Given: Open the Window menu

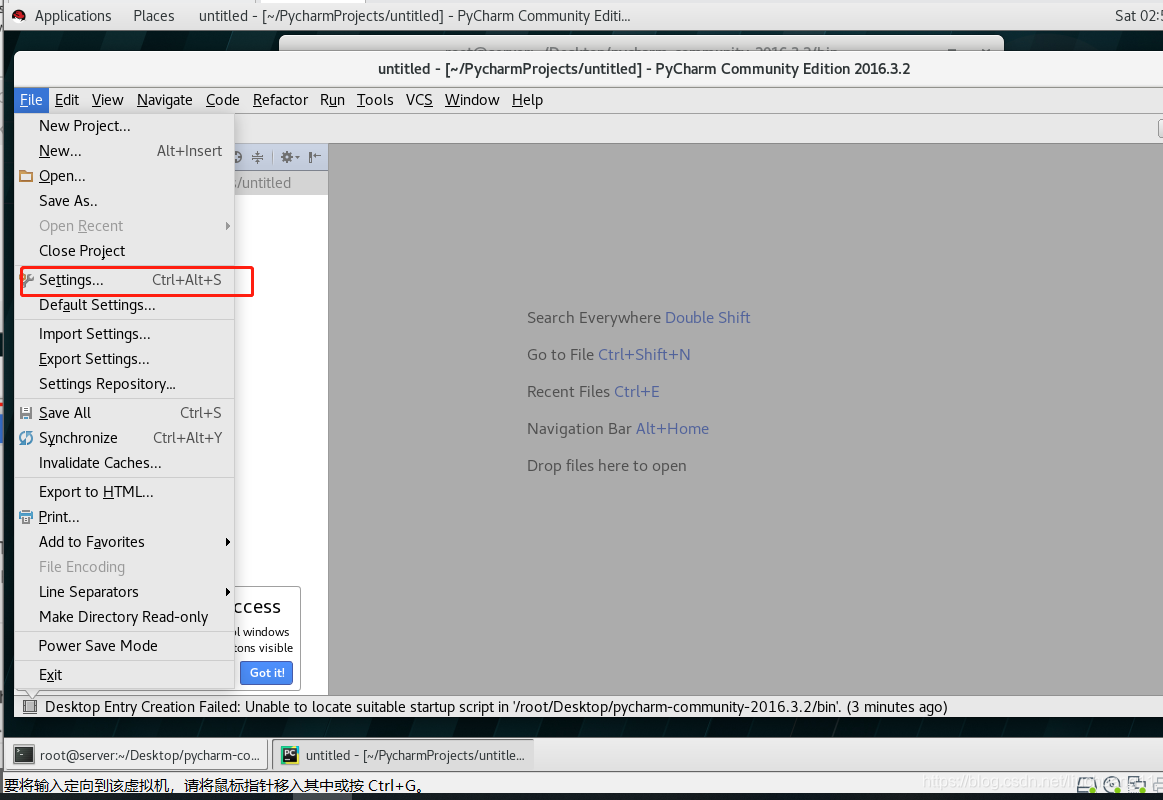Looking at the screenshot, I should pyautogui.click(x=472, y=100).
